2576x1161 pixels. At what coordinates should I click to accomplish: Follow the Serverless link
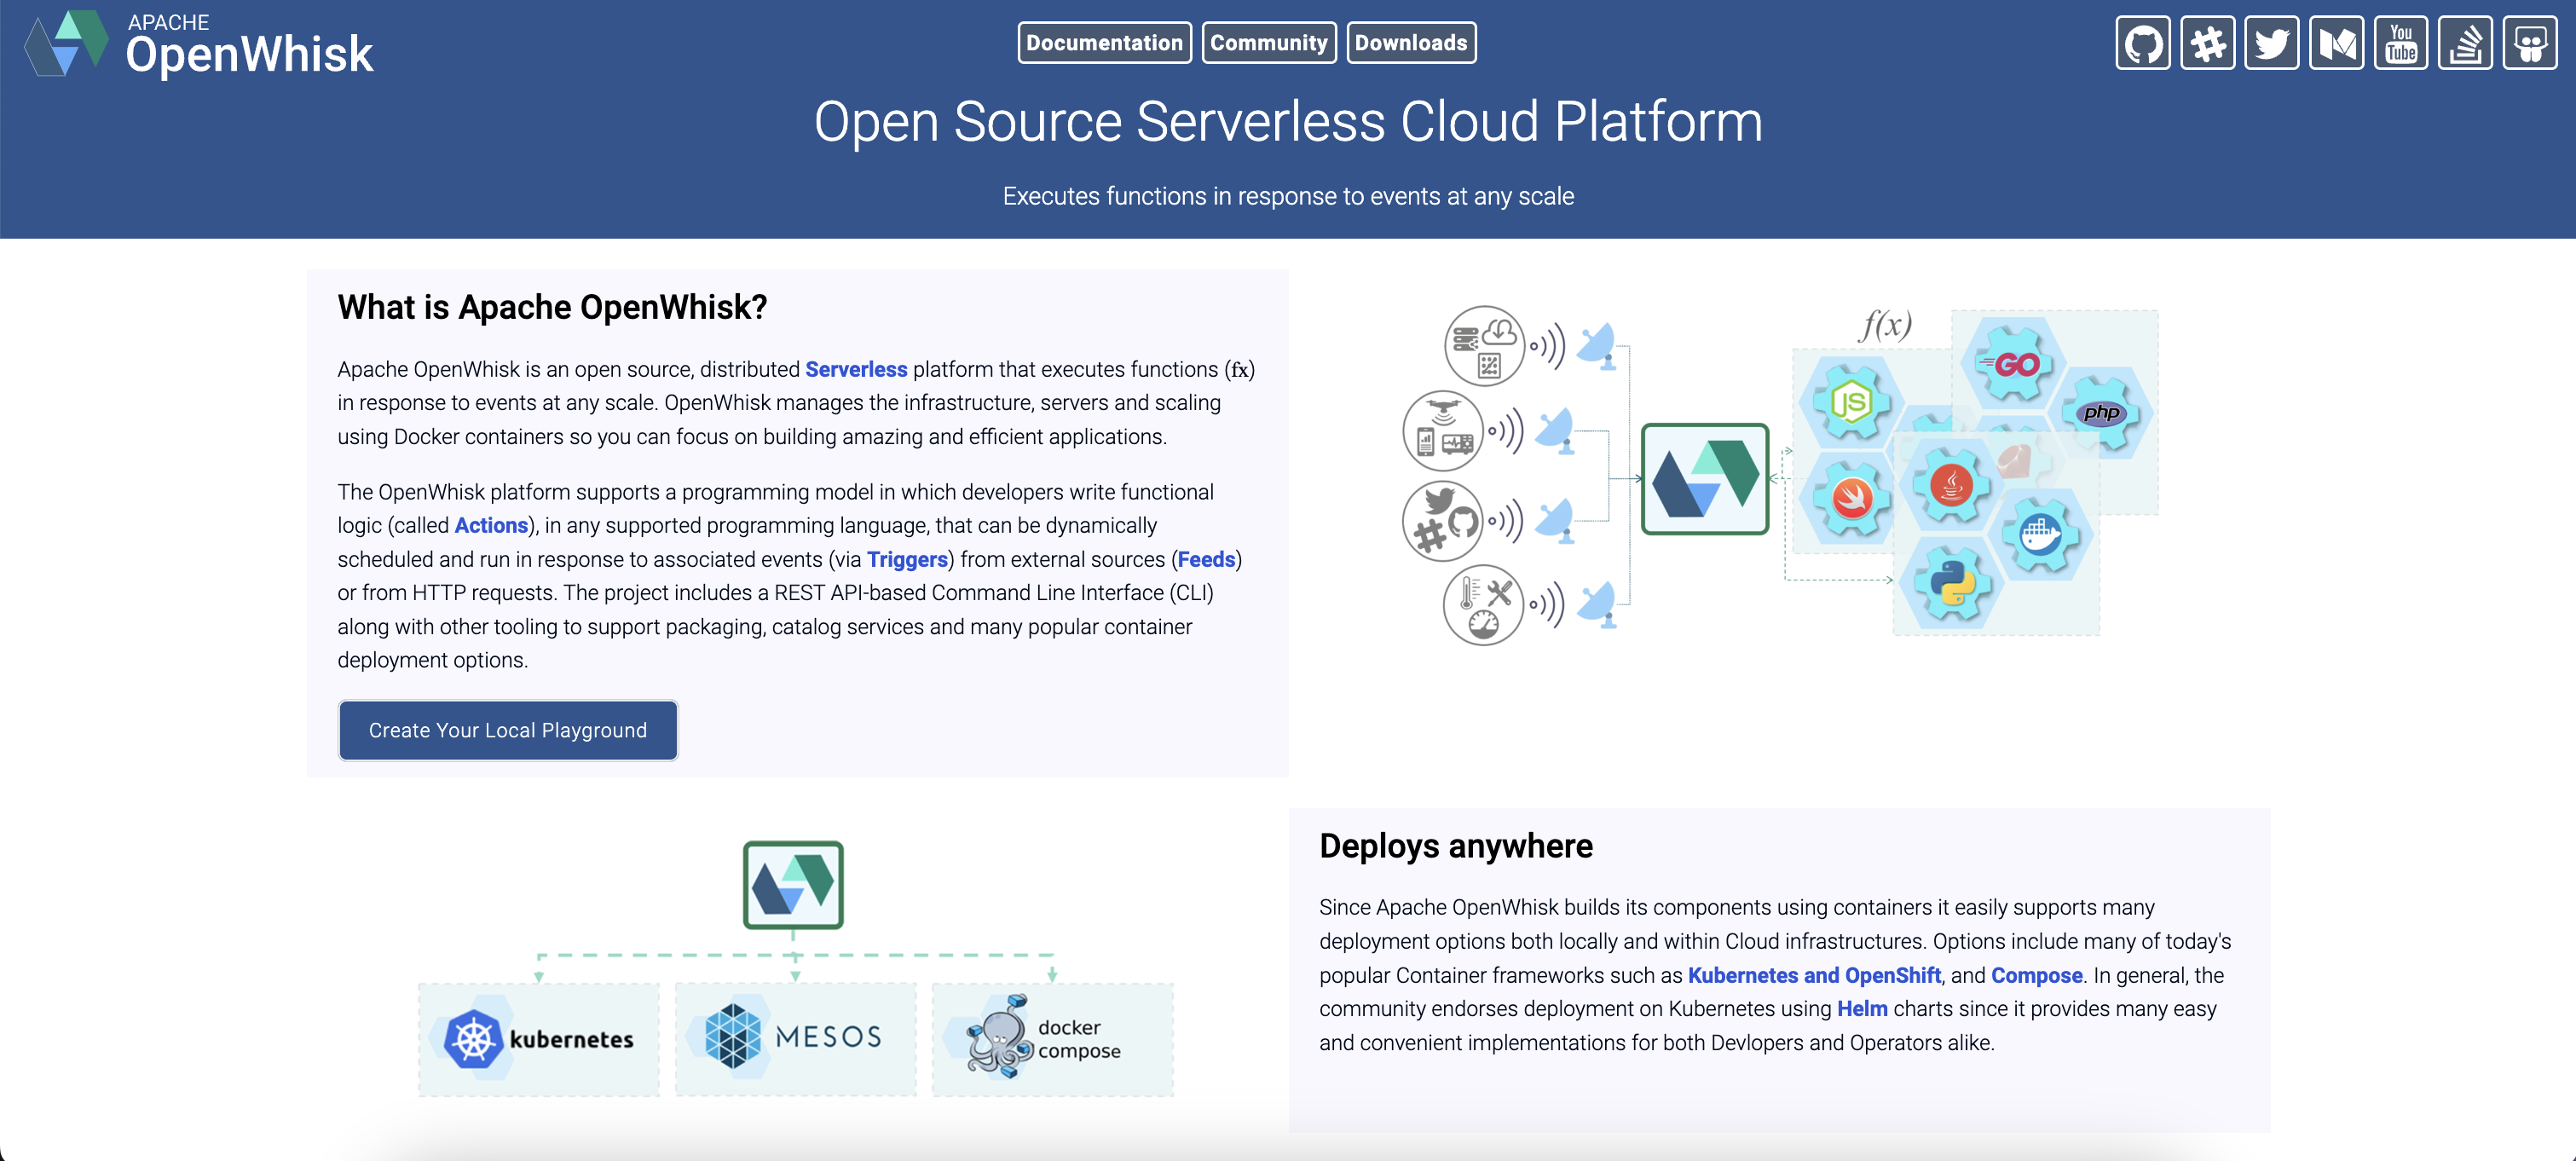click(856, 369)
